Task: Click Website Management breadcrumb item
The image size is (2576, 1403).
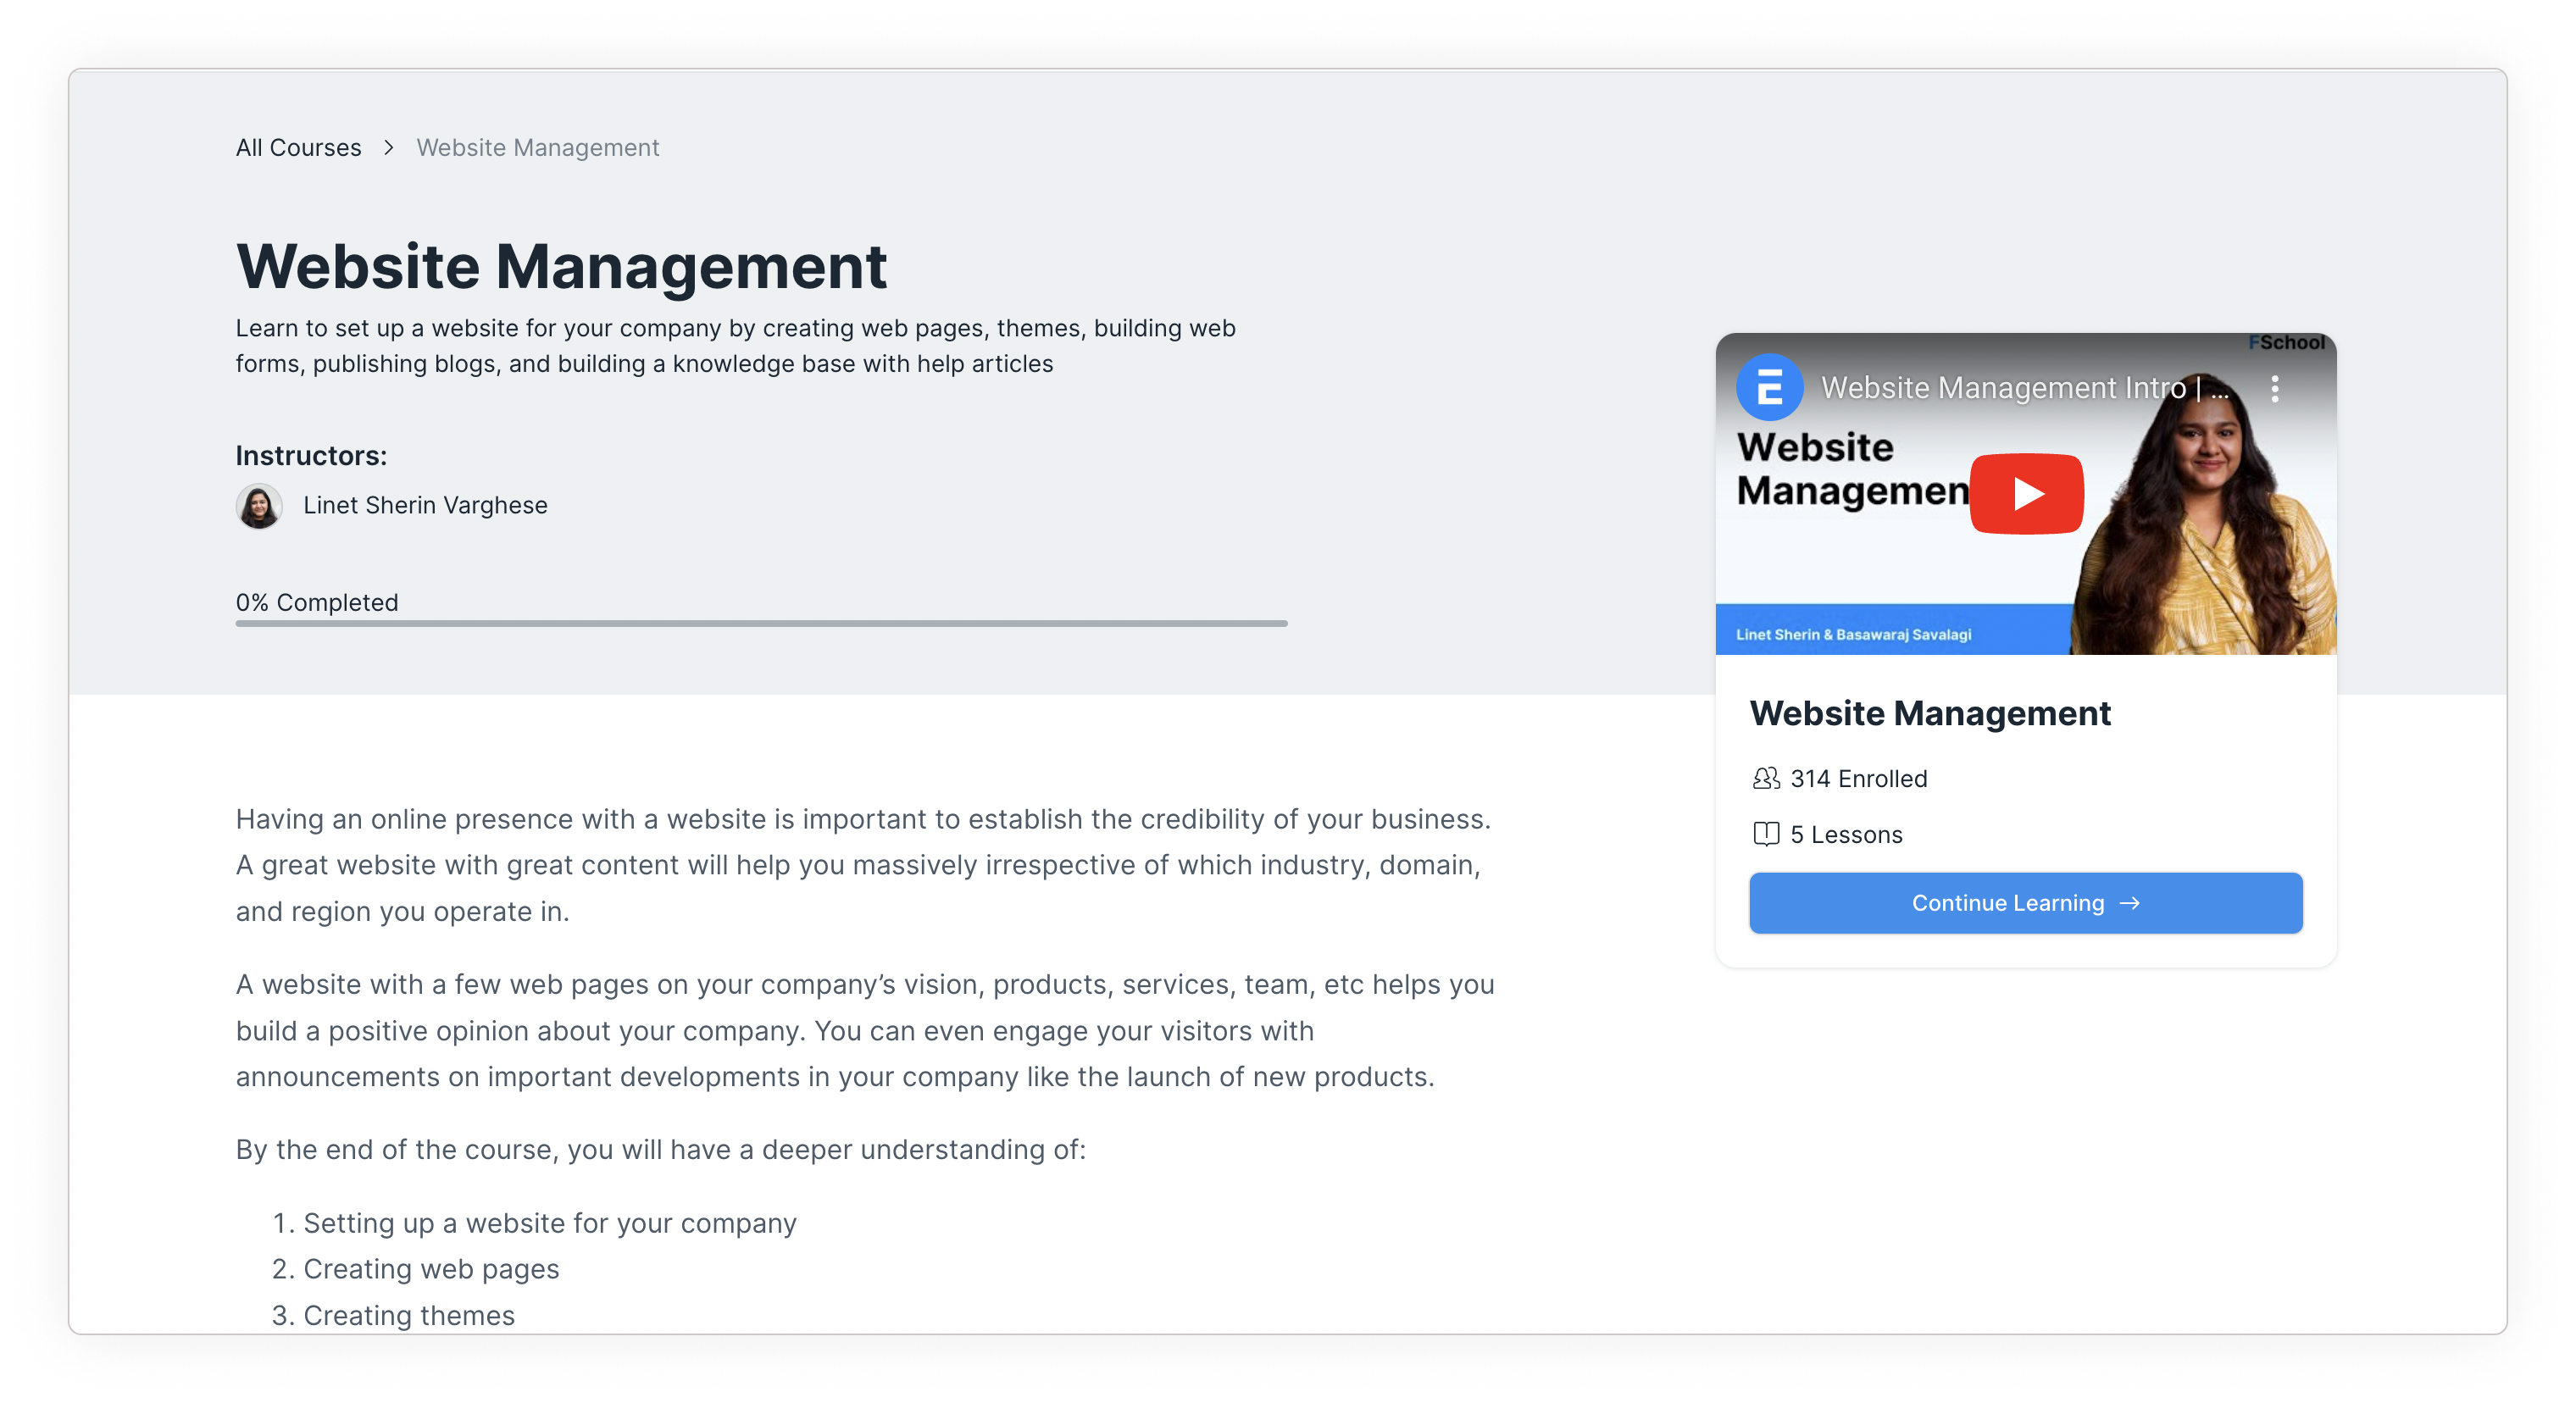Action: coord(537,148)
